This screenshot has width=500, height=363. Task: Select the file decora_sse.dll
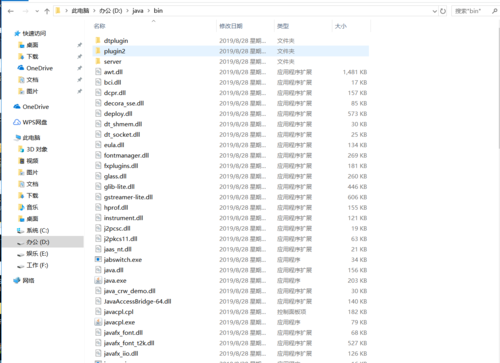tap(124, 103)
